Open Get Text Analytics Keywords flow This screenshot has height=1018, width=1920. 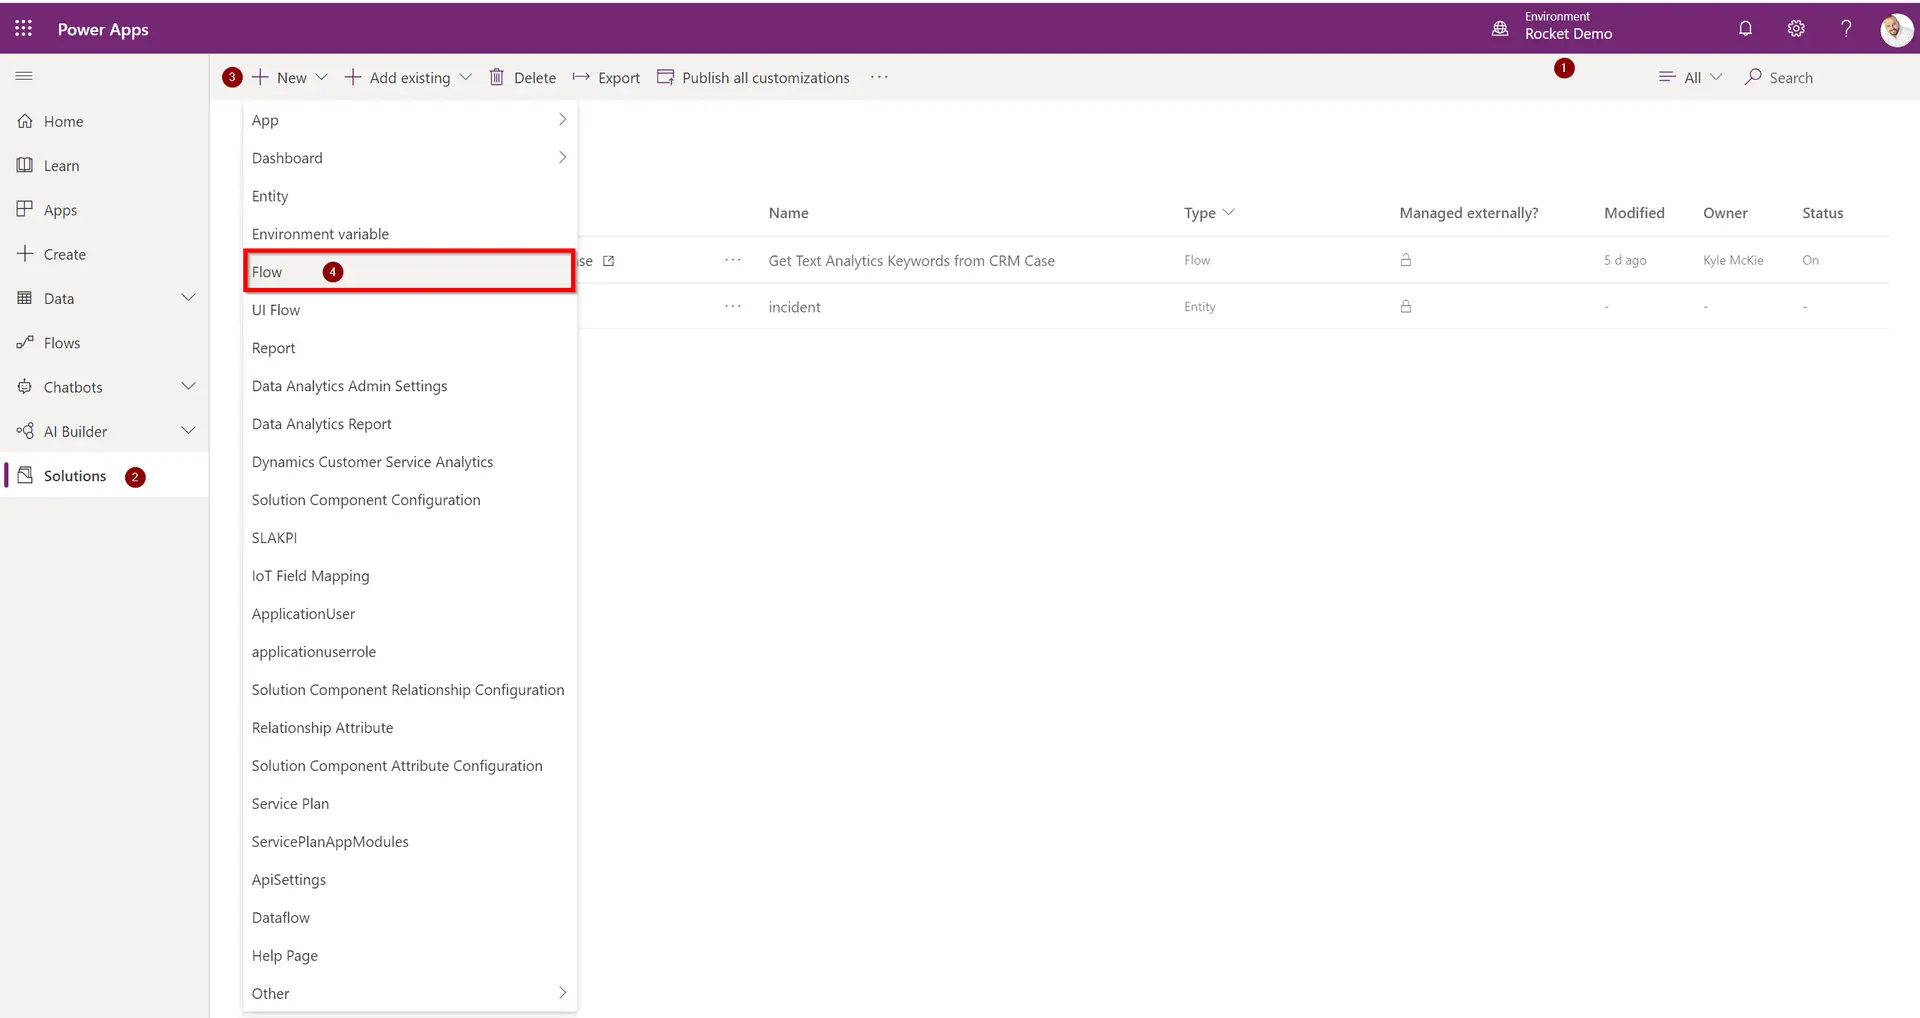pyautogui.click(x=911, y=260)
